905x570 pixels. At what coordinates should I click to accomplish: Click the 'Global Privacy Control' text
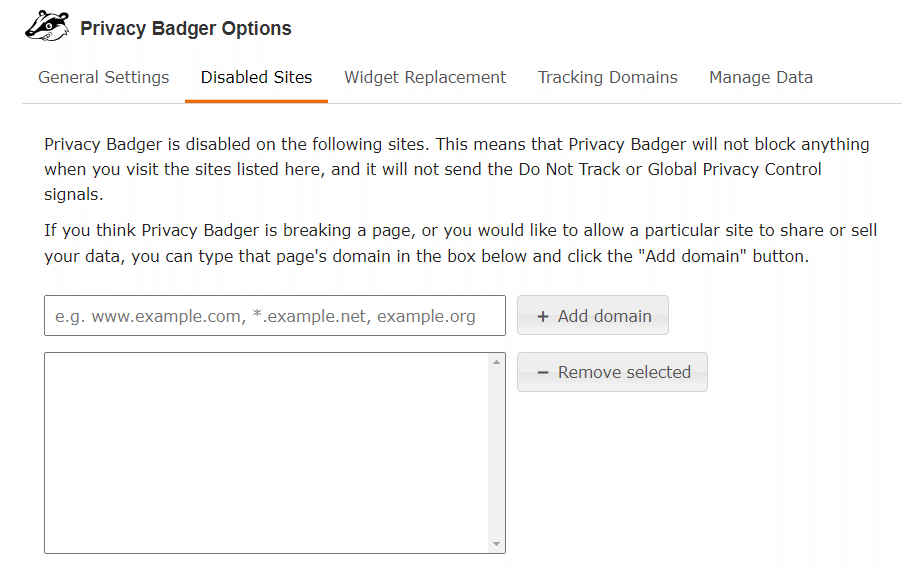(x=735, y=169)
